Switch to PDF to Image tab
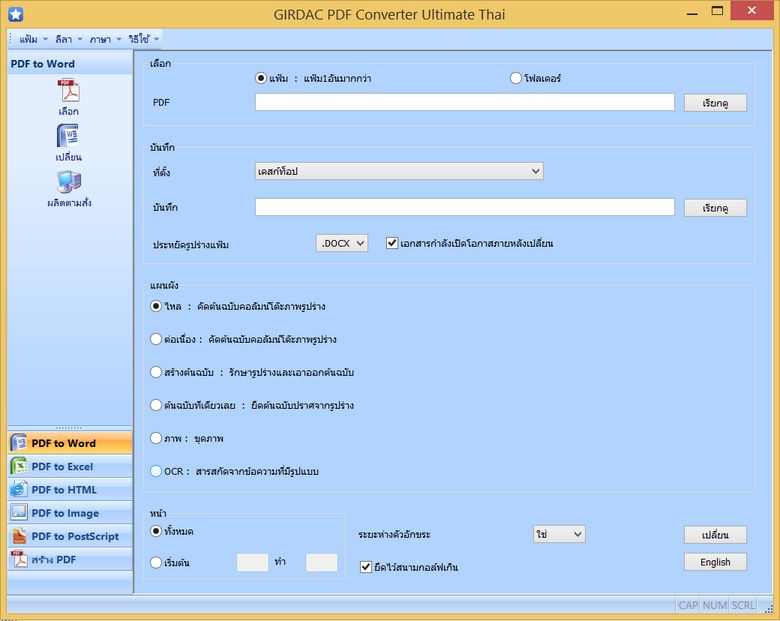Screen dimensions: 780x621 point(70,513)
